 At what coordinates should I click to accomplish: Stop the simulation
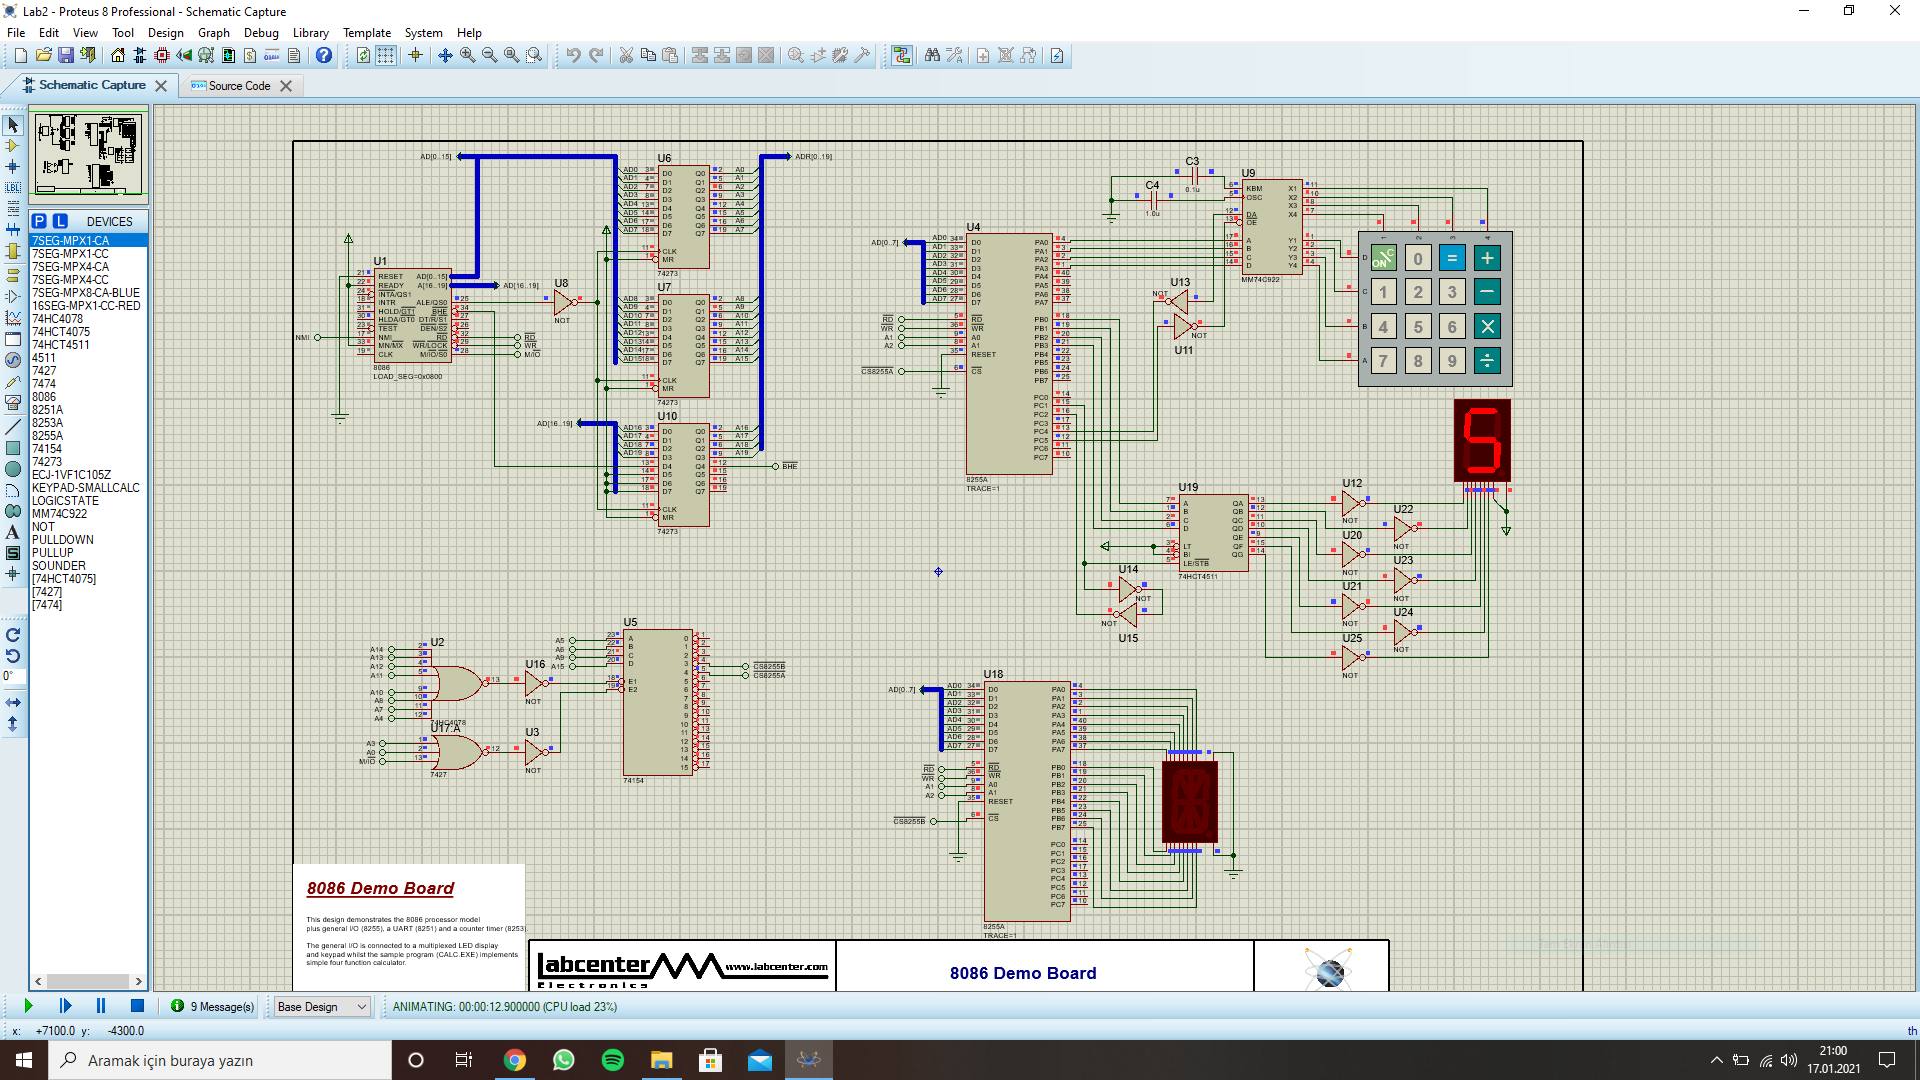(138, 1006)
